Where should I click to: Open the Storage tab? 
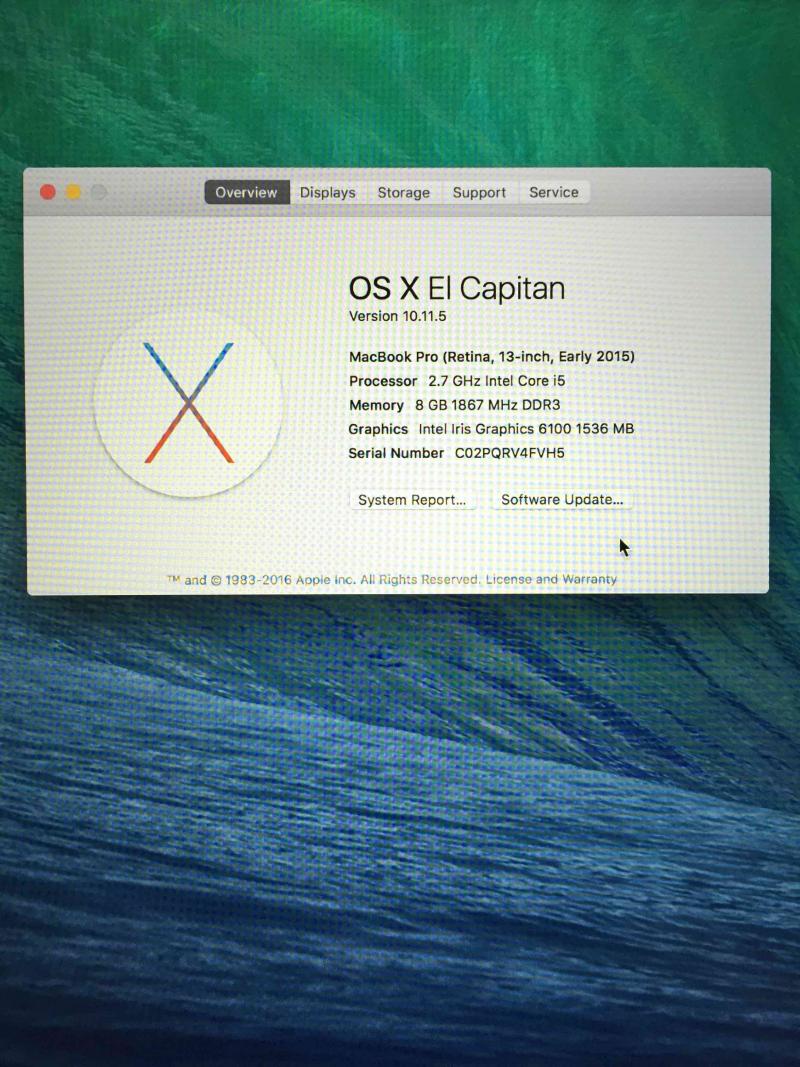(403, 192)
